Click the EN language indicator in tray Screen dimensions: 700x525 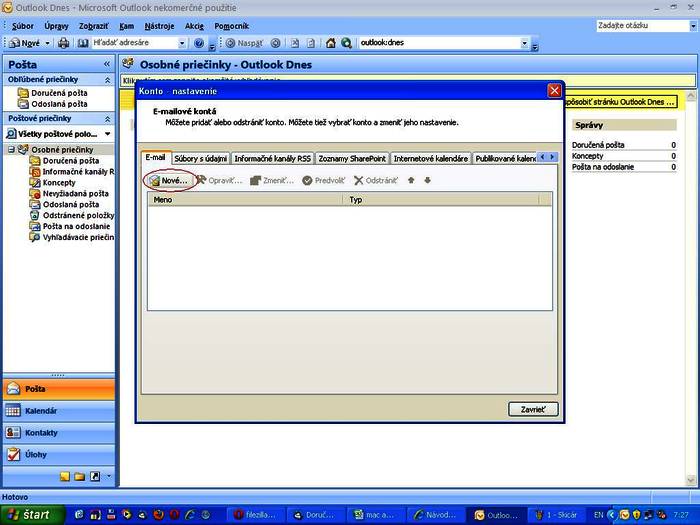599,515
